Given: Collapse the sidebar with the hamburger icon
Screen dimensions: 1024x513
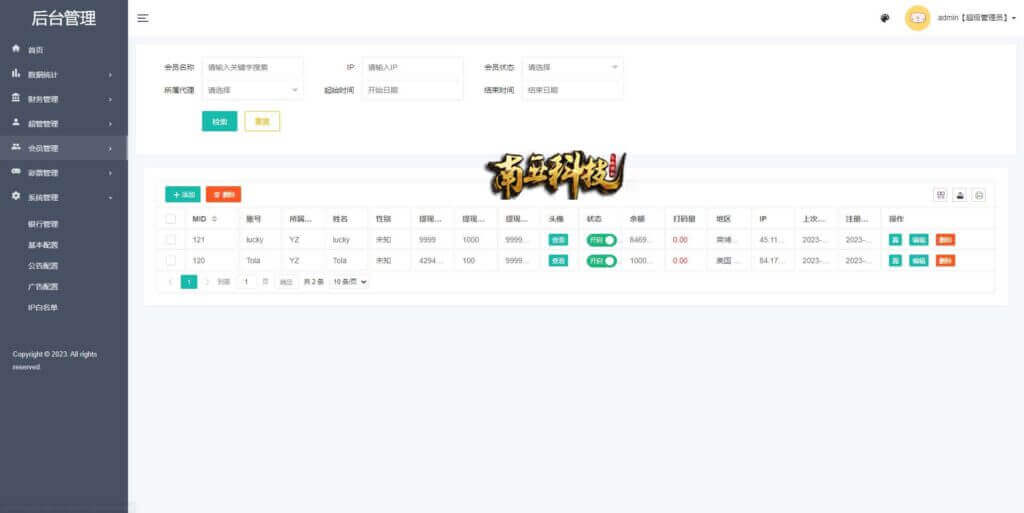Looking at the screenshot, I should pos(143,18).
